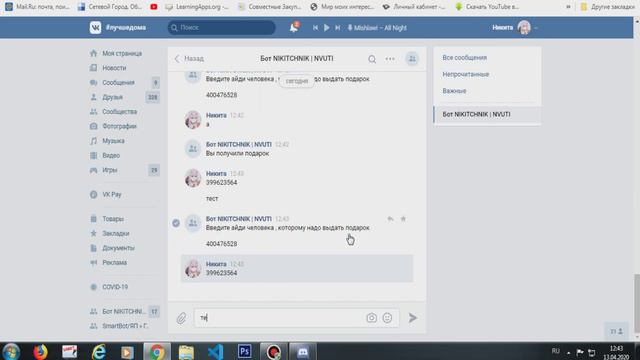Image resolution: width=640 pixels, height=360 pixels.
Task: Click the Windows Start button
Action: 11,351
